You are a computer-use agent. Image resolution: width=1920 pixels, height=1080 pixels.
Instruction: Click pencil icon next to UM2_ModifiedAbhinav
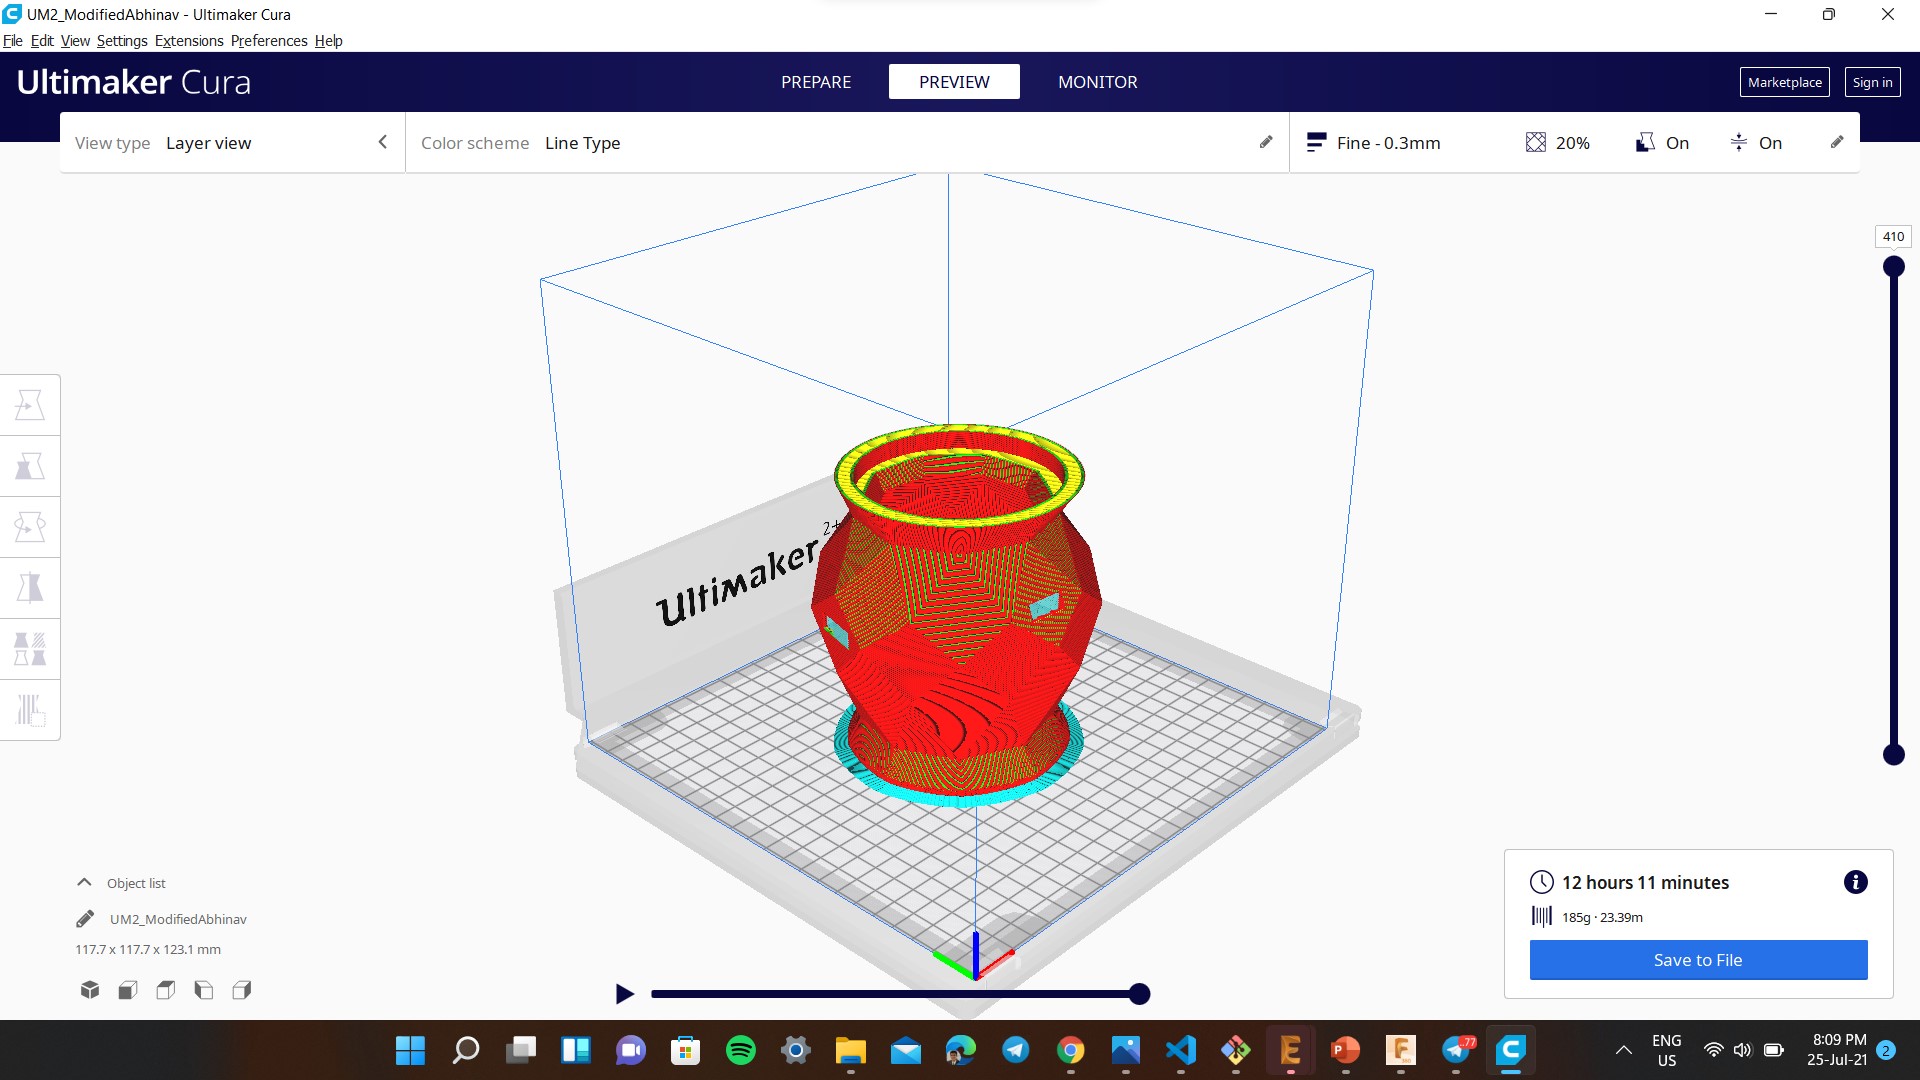[x=85, y=918]
